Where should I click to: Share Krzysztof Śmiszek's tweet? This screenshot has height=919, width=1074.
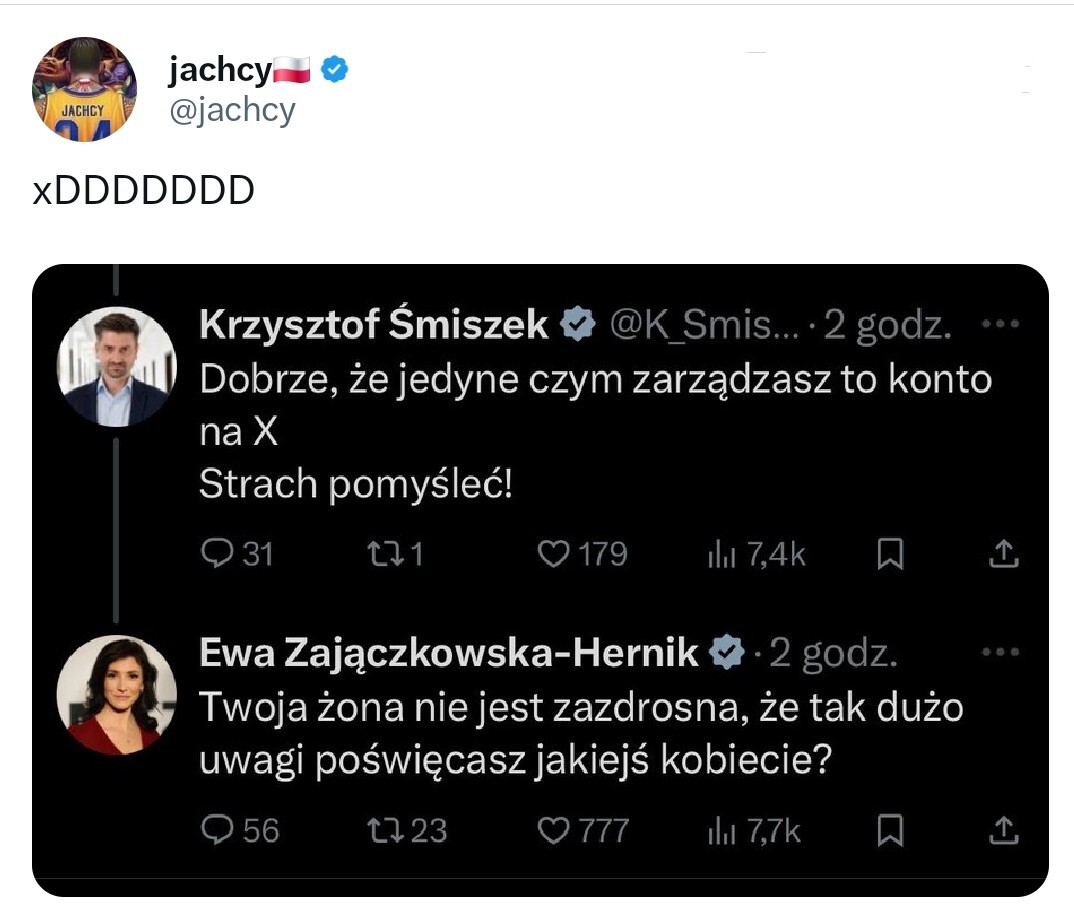pyautogui.click(x=1003, y=554)
